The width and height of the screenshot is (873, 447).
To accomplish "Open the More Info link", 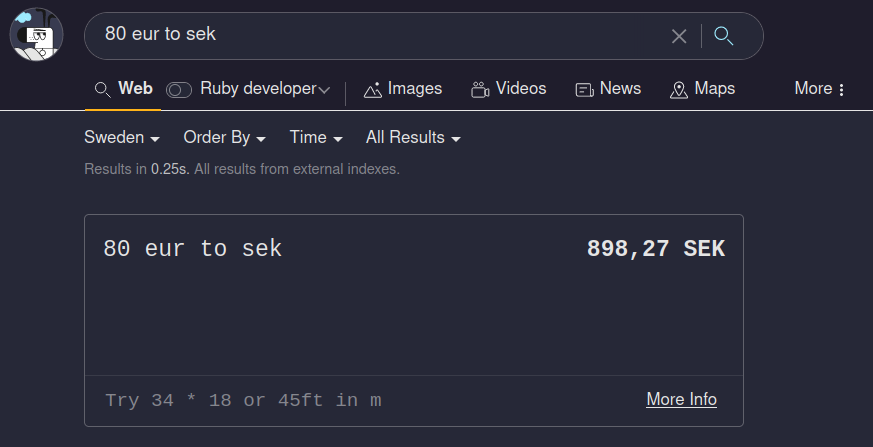I will (681, 399).
